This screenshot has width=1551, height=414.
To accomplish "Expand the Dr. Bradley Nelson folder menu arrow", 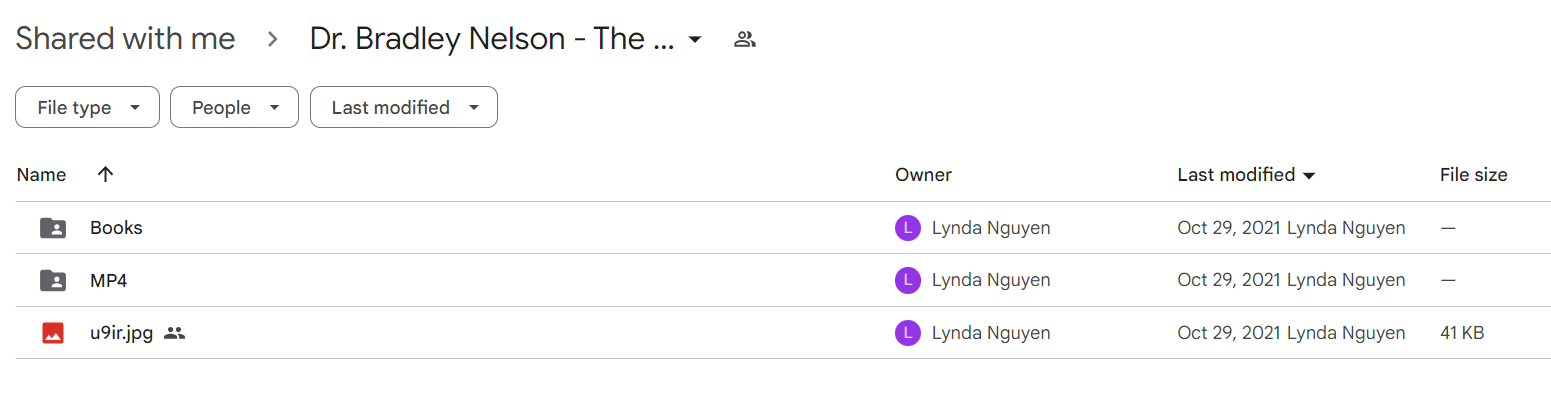I will pos(695,40).
